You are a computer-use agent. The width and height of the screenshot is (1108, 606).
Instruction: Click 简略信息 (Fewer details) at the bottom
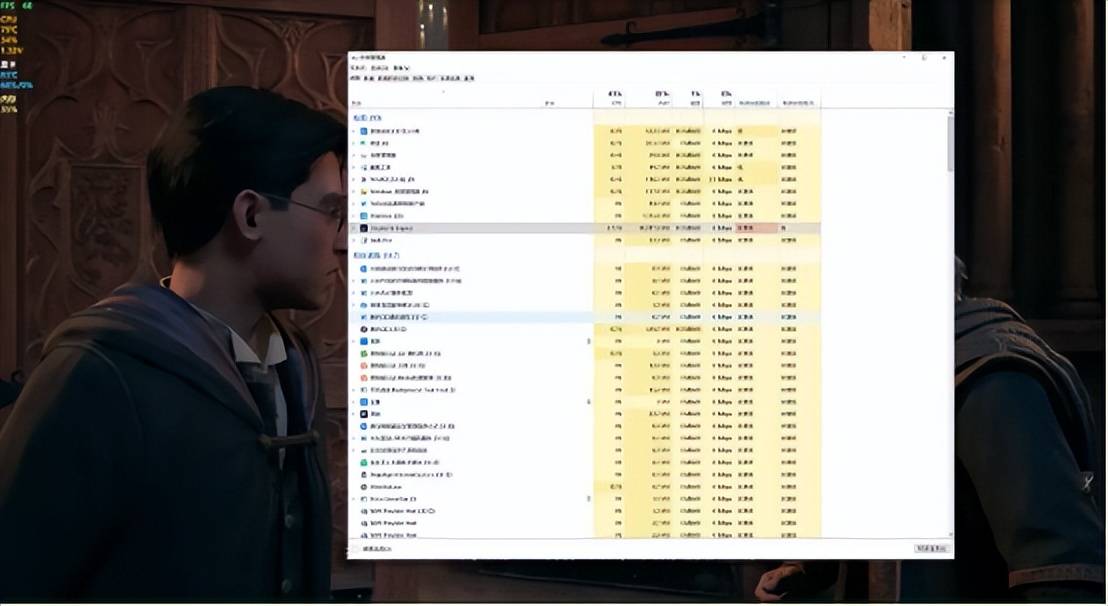[x=376, y=549]
